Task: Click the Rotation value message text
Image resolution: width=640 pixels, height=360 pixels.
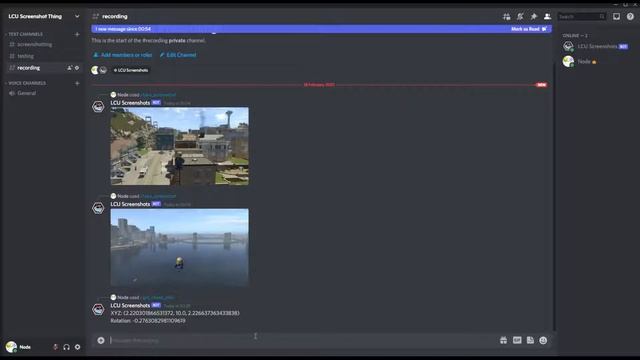Action: [x=148, y=321]
